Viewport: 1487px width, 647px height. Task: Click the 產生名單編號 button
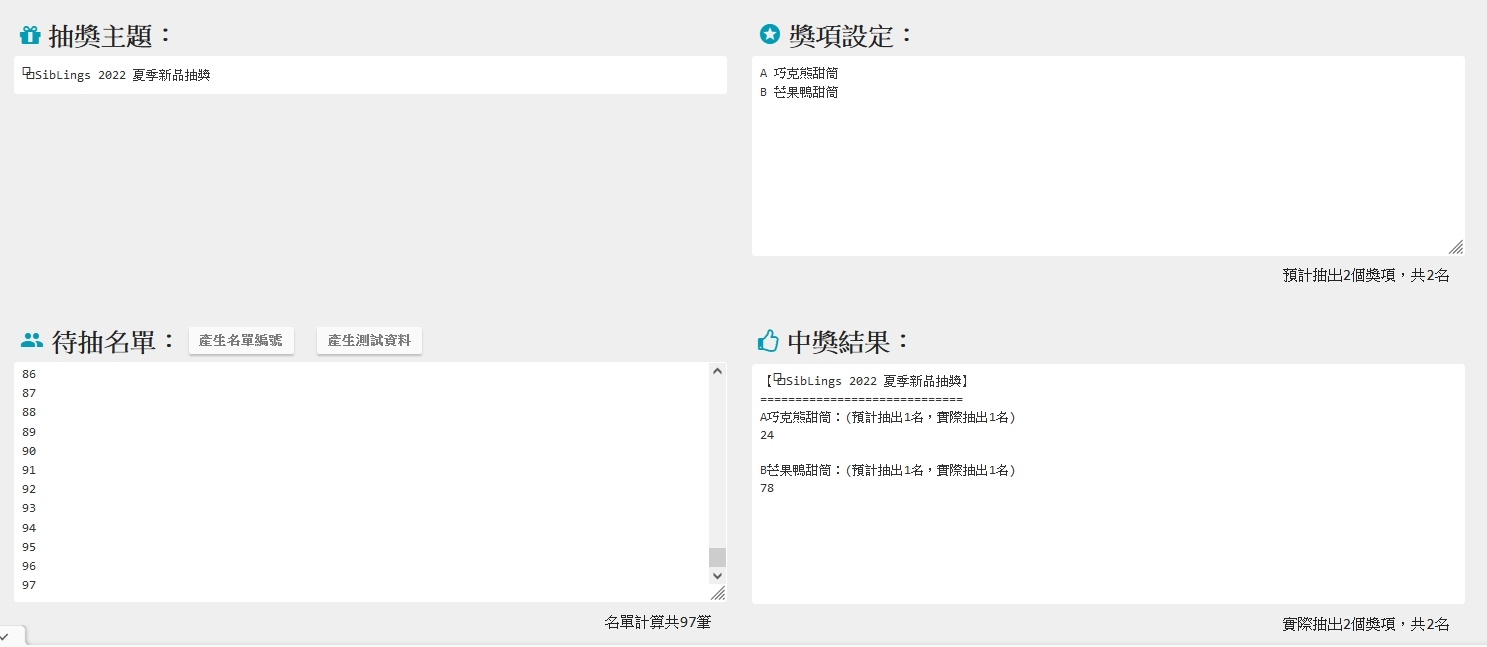[241, 340]
